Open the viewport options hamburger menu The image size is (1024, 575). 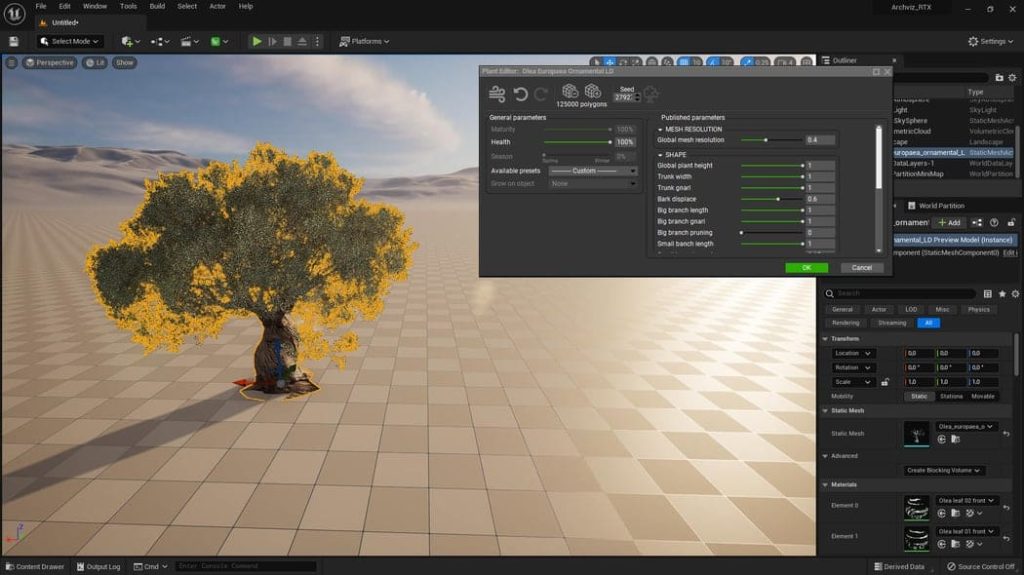coord(12,62)
